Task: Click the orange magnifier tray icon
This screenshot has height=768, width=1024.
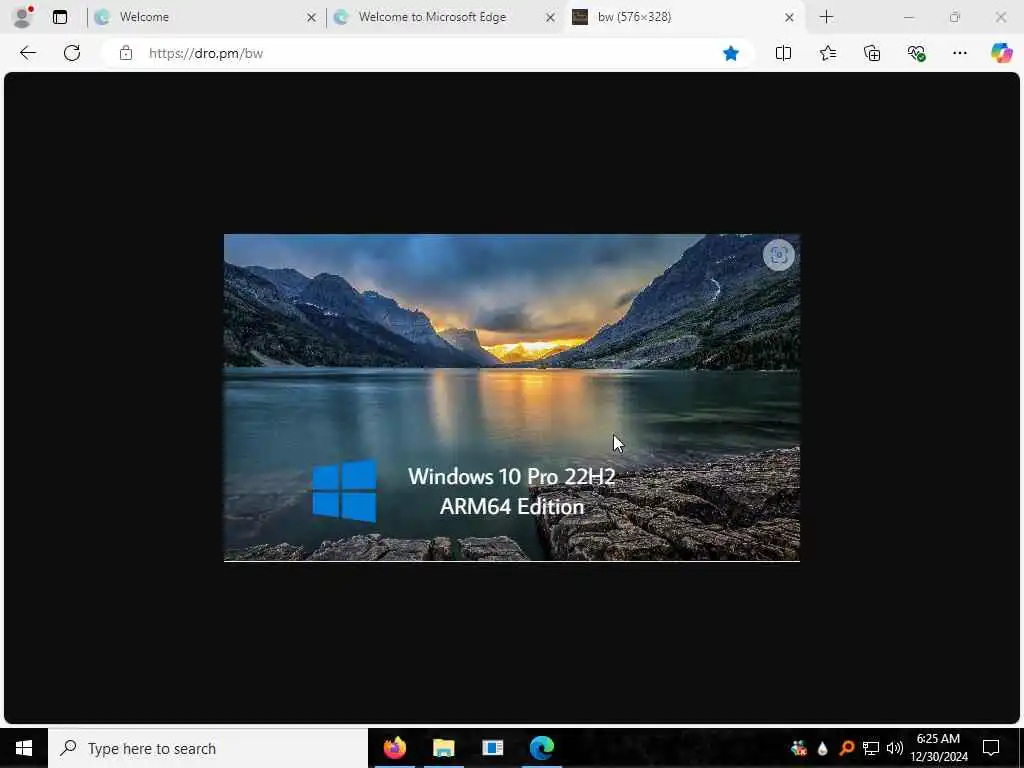Action: (x=847, y=748)
